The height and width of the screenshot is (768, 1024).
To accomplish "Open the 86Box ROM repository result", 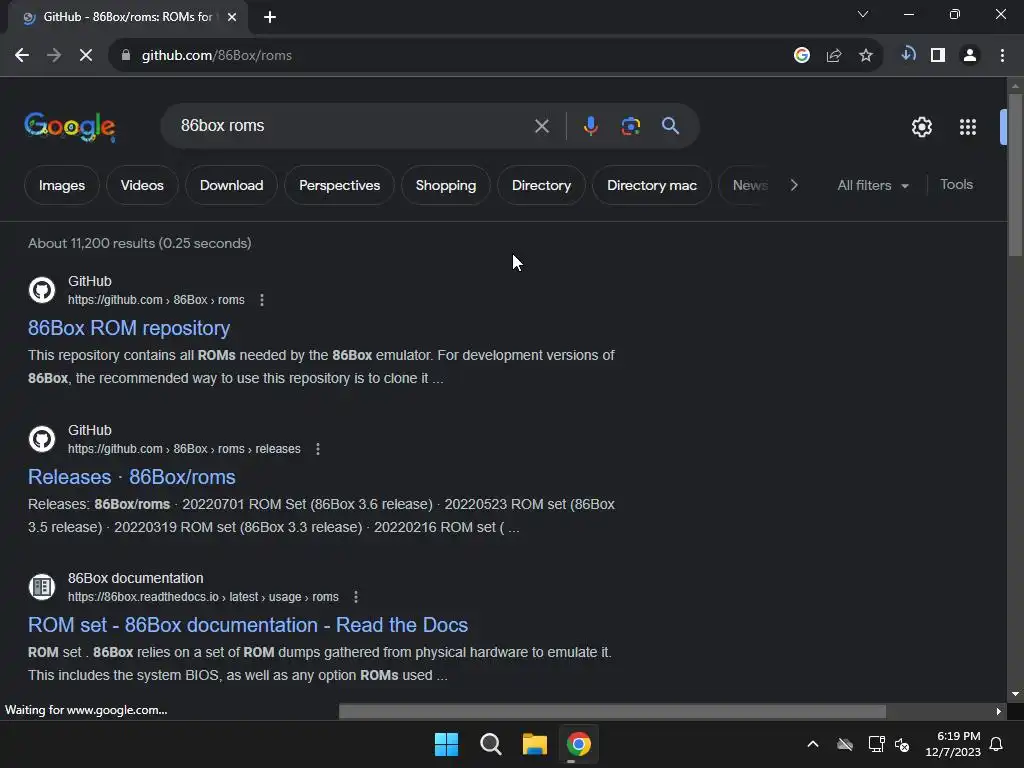I will [x=129, y=328].
